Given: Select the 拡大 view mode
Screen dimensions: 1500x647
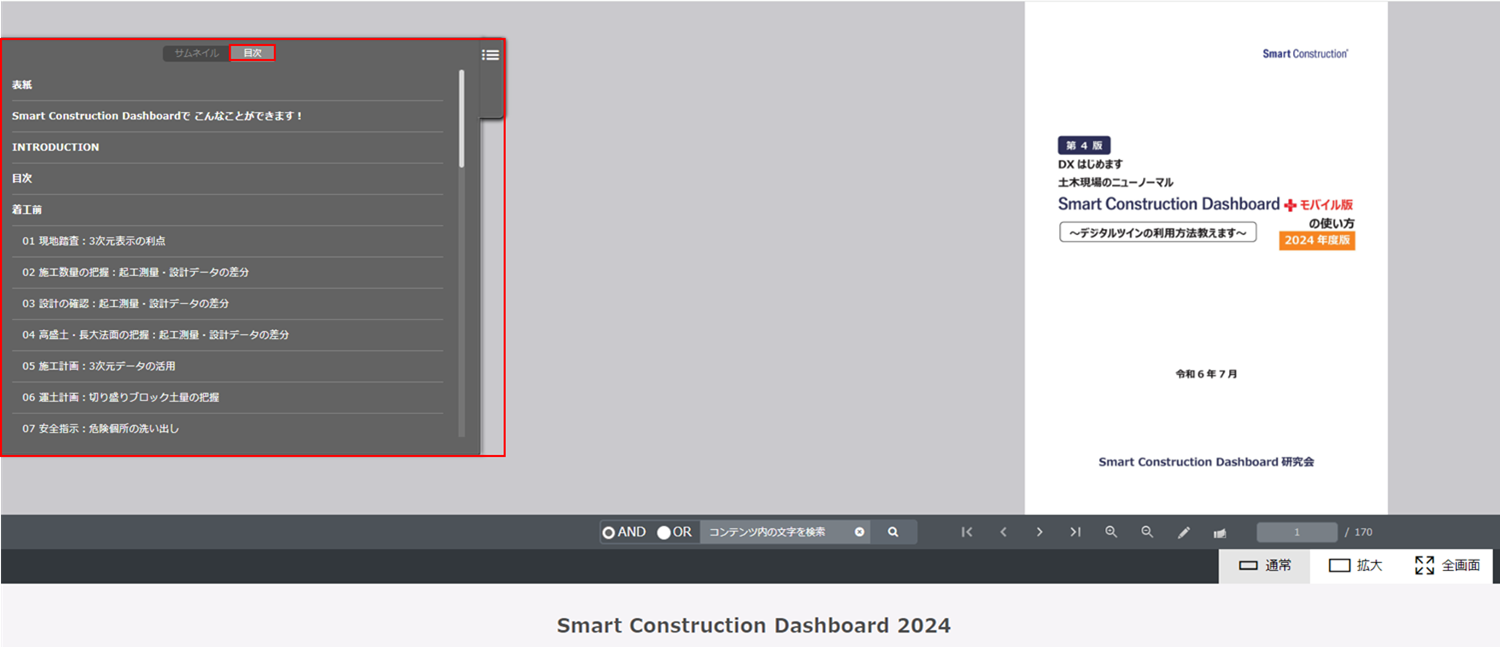Looking at the screenshot, I should click(1355, 566).
